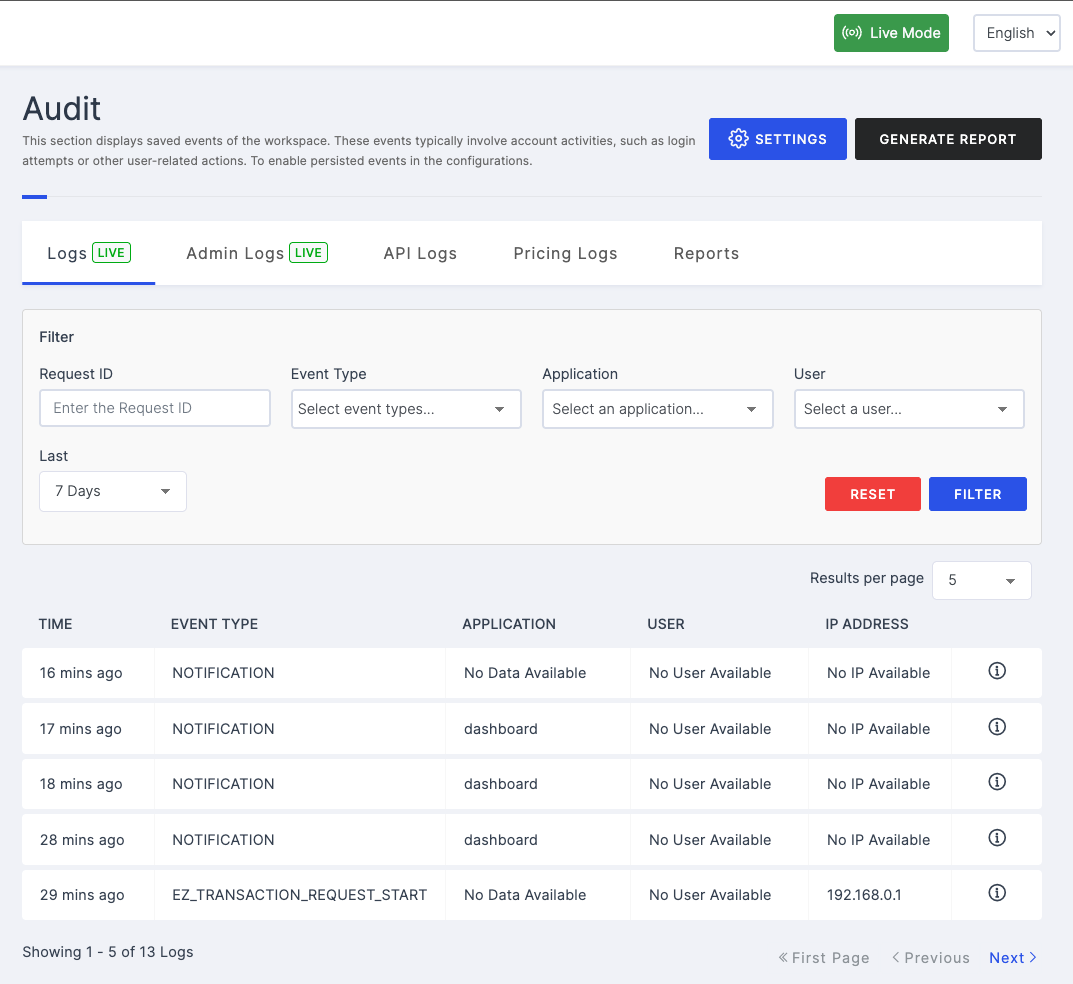This screenshot has height=984, width=1073.
Task: Switch to the API Logs tab
Action: (x=420, y=253)
